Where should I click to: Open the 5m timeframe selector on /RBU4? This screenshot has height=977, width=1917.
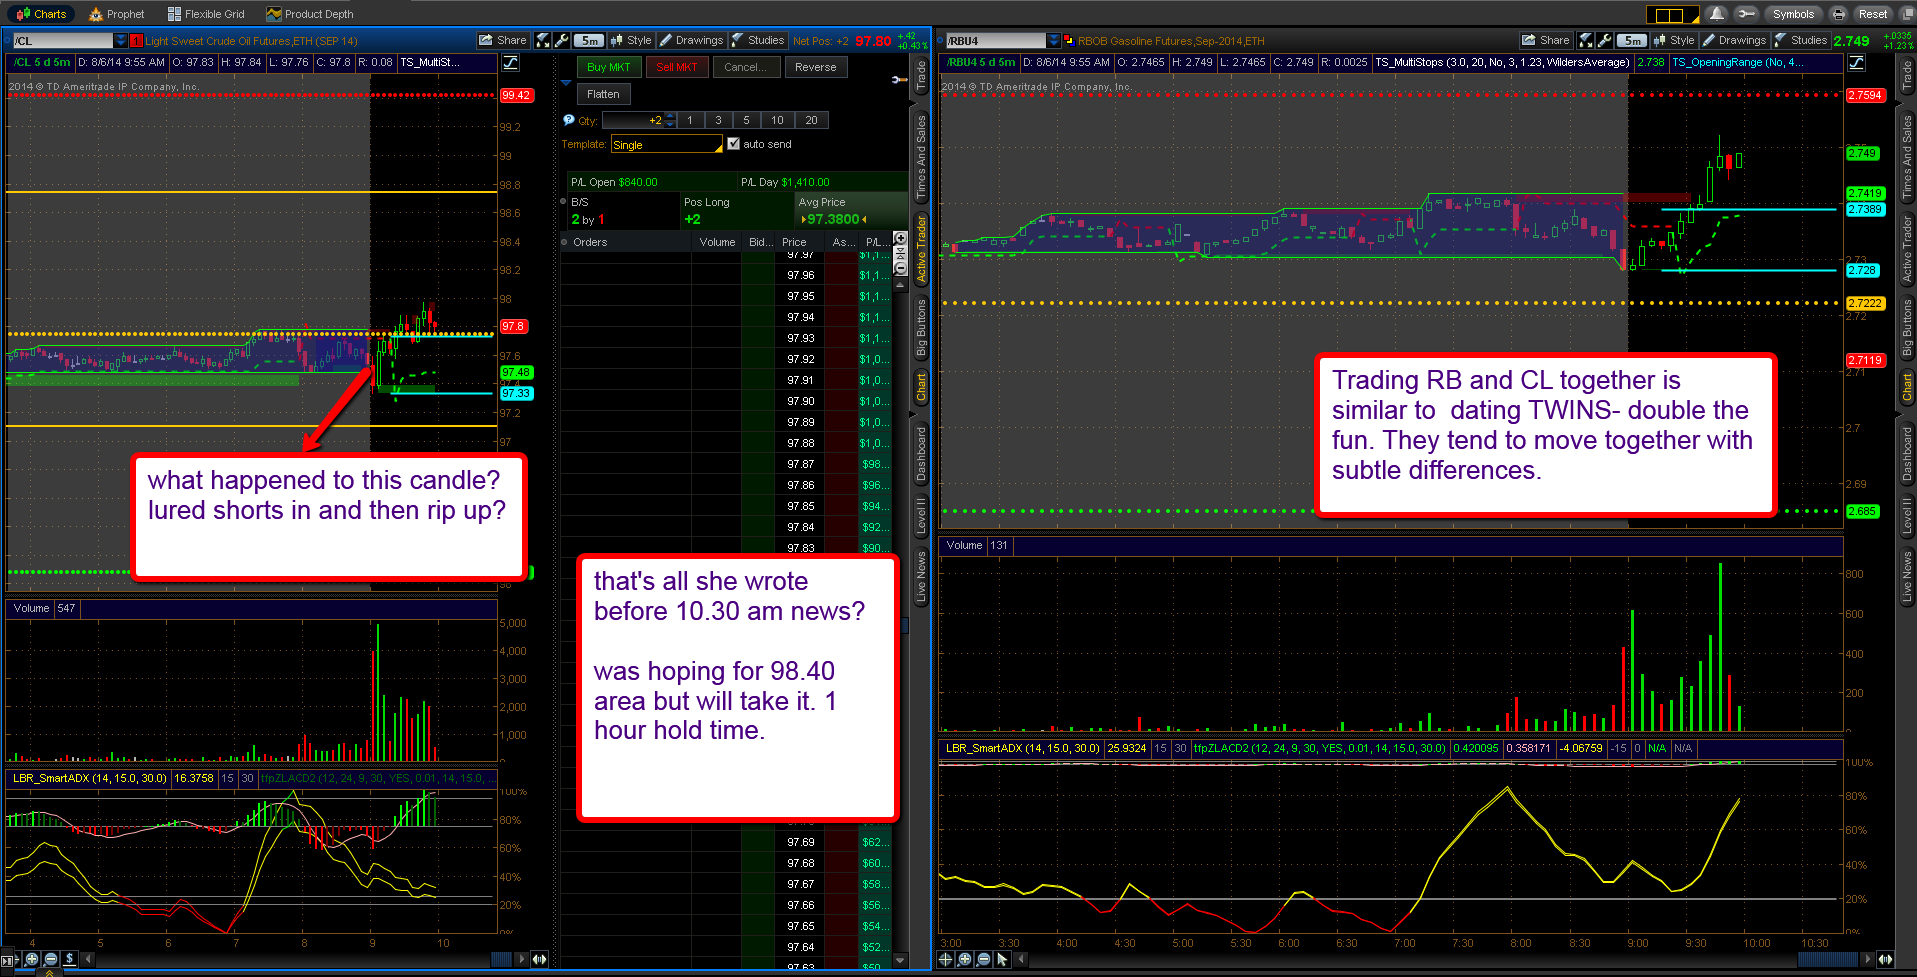(1632, 41)
